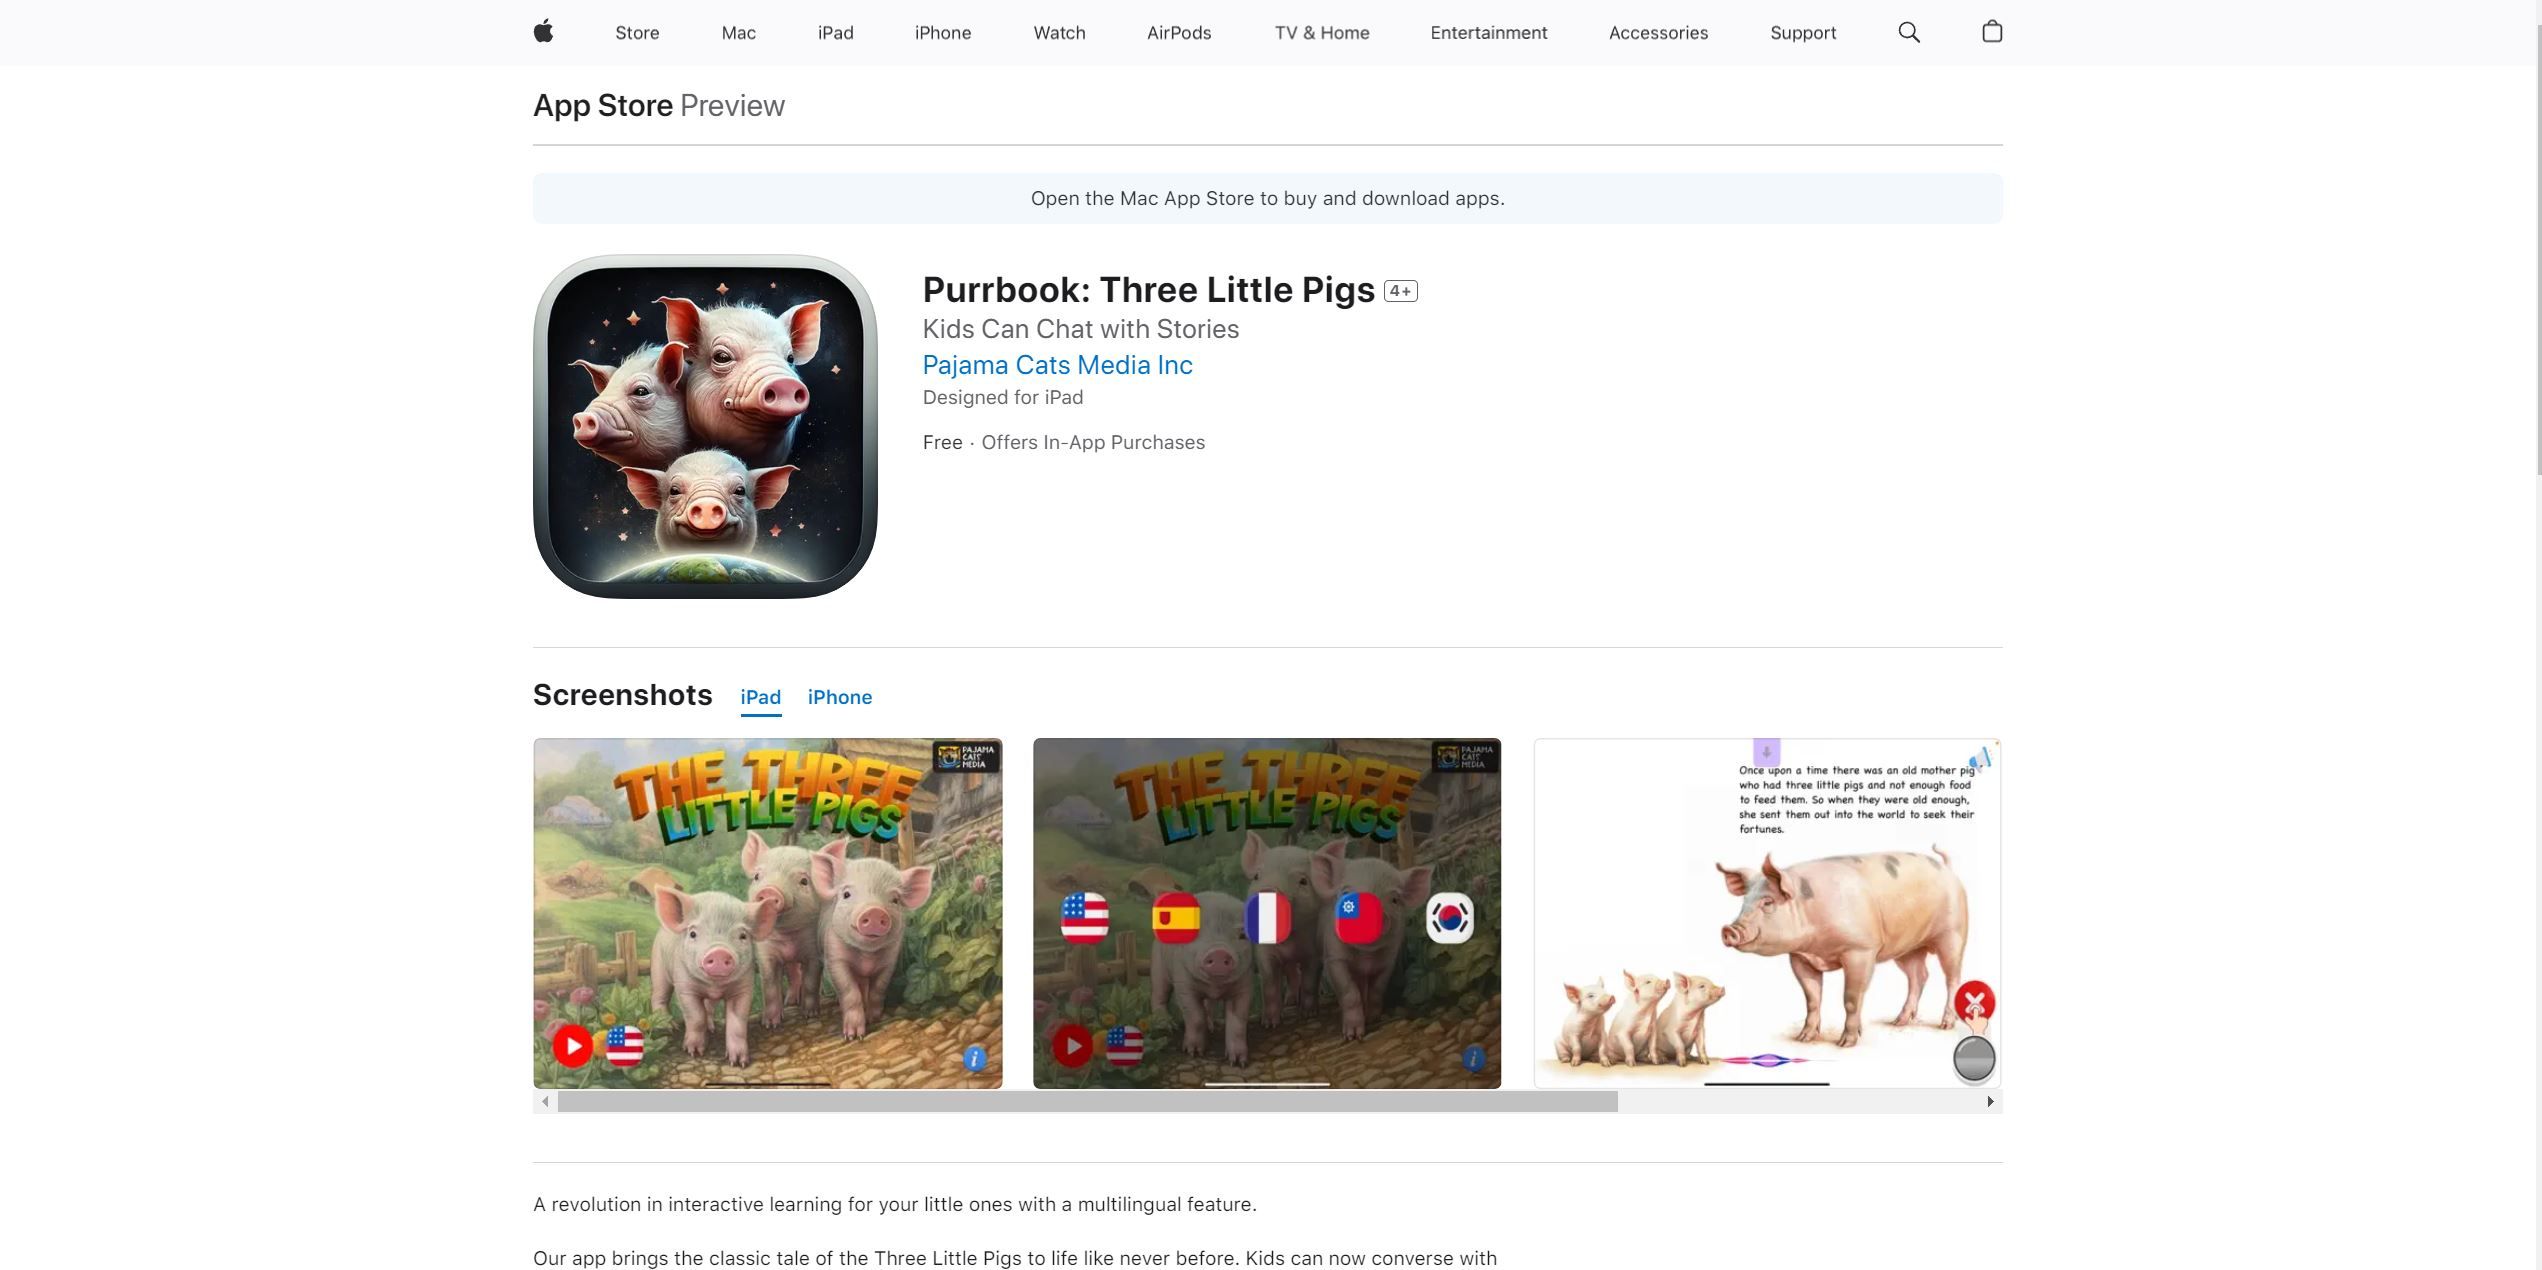
Task: Click the Apple logo
Action: click(x=544, y=32)
